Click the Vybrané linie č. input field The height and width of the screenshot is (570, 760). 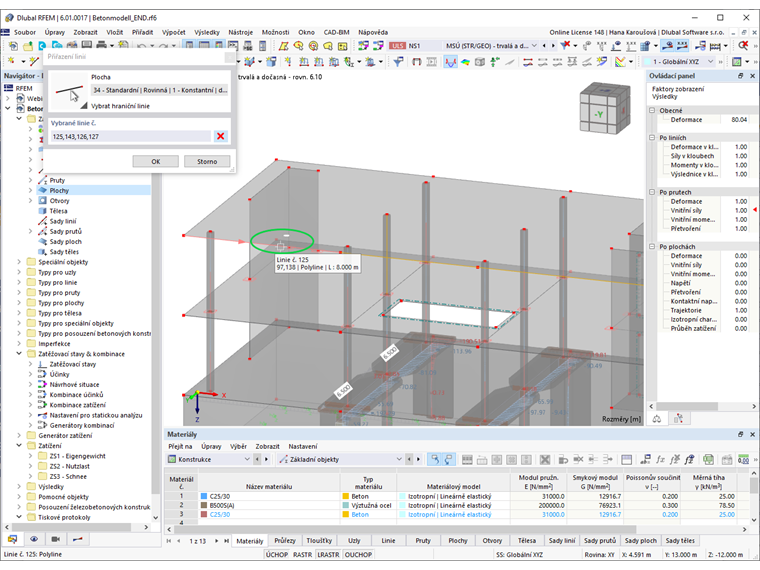[x=131, y=137]
